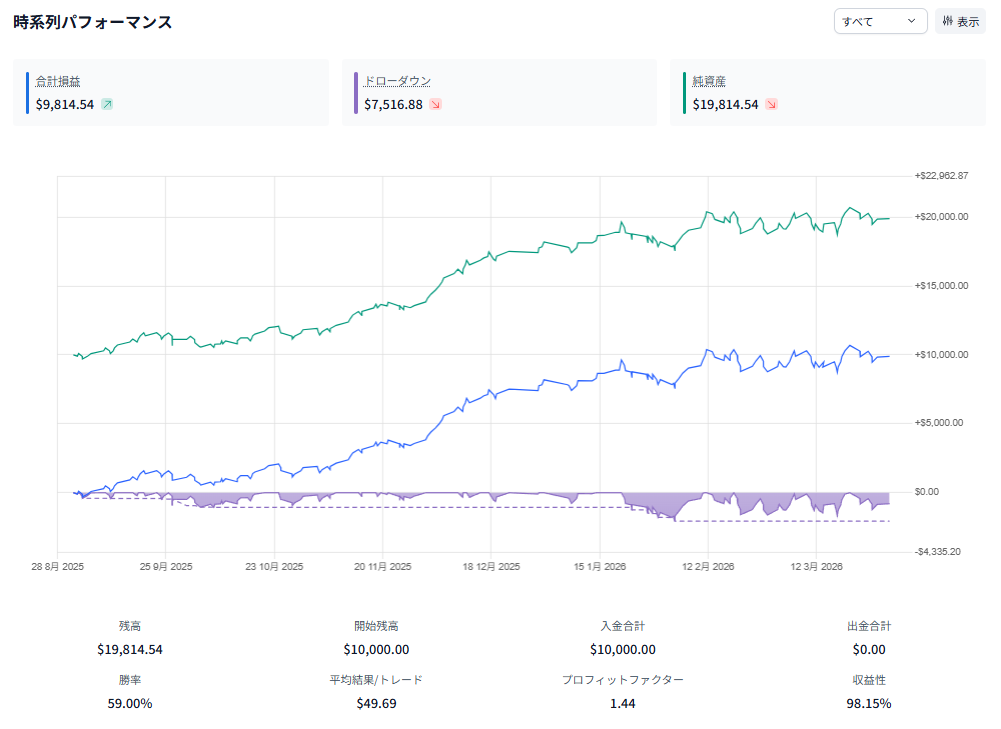Click the 15 1月 2026 x-axis date label

[x=599, y=567]
